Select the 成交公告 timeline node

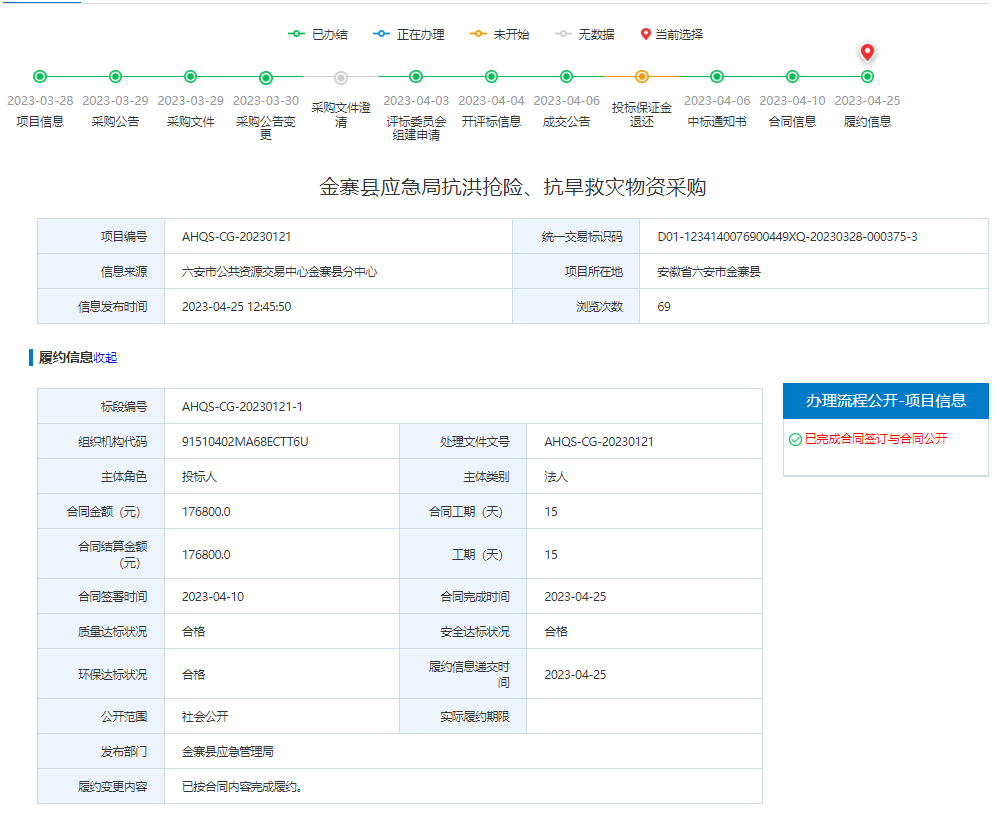pyautogui.click(x=566, y=77)
